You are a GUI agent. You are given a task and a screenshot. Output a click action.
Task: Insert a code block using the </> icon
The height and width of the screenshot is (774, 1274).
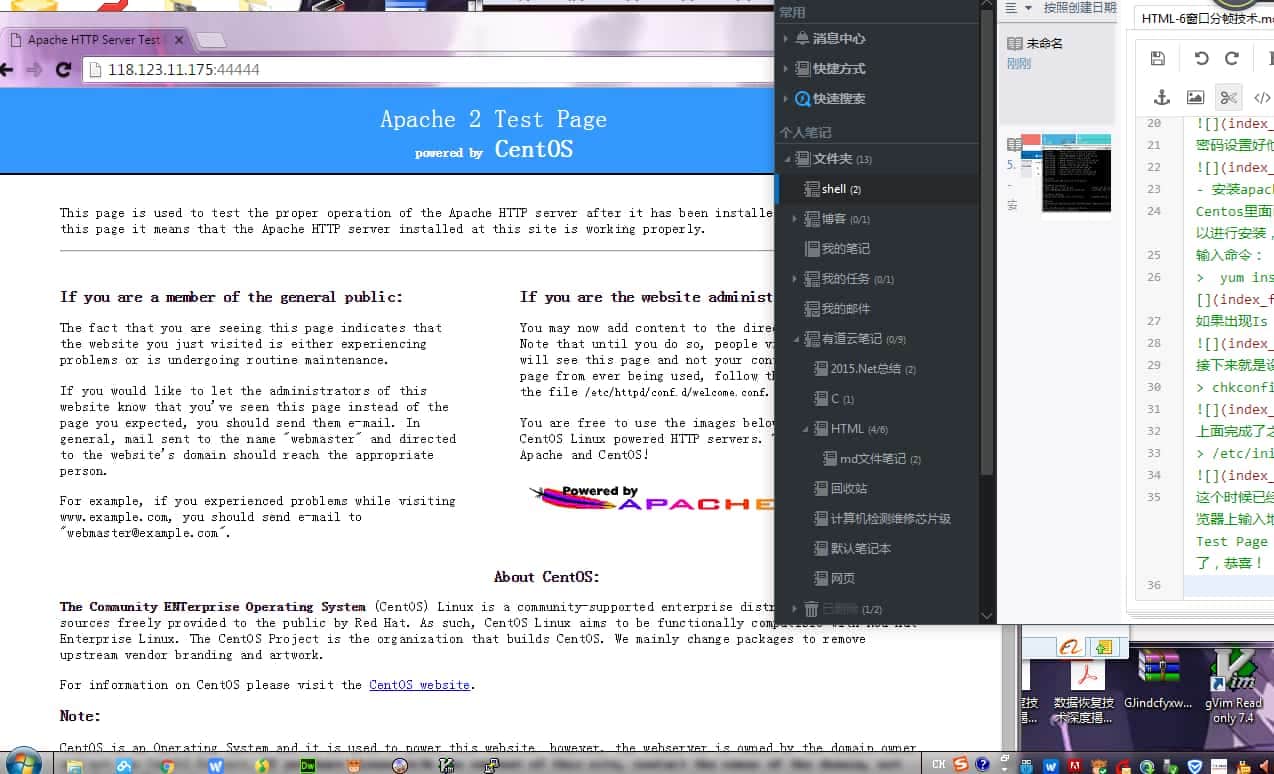tap(1262, 97)
